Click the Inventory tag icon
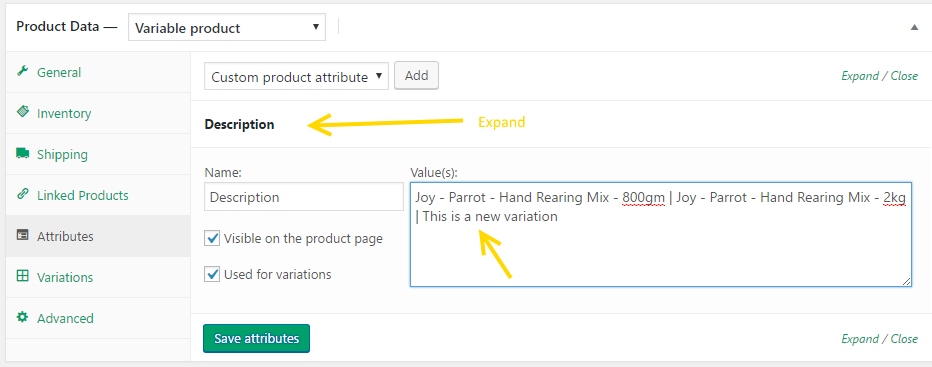Viewport: 932px width, 367px height. click(23, 112)
